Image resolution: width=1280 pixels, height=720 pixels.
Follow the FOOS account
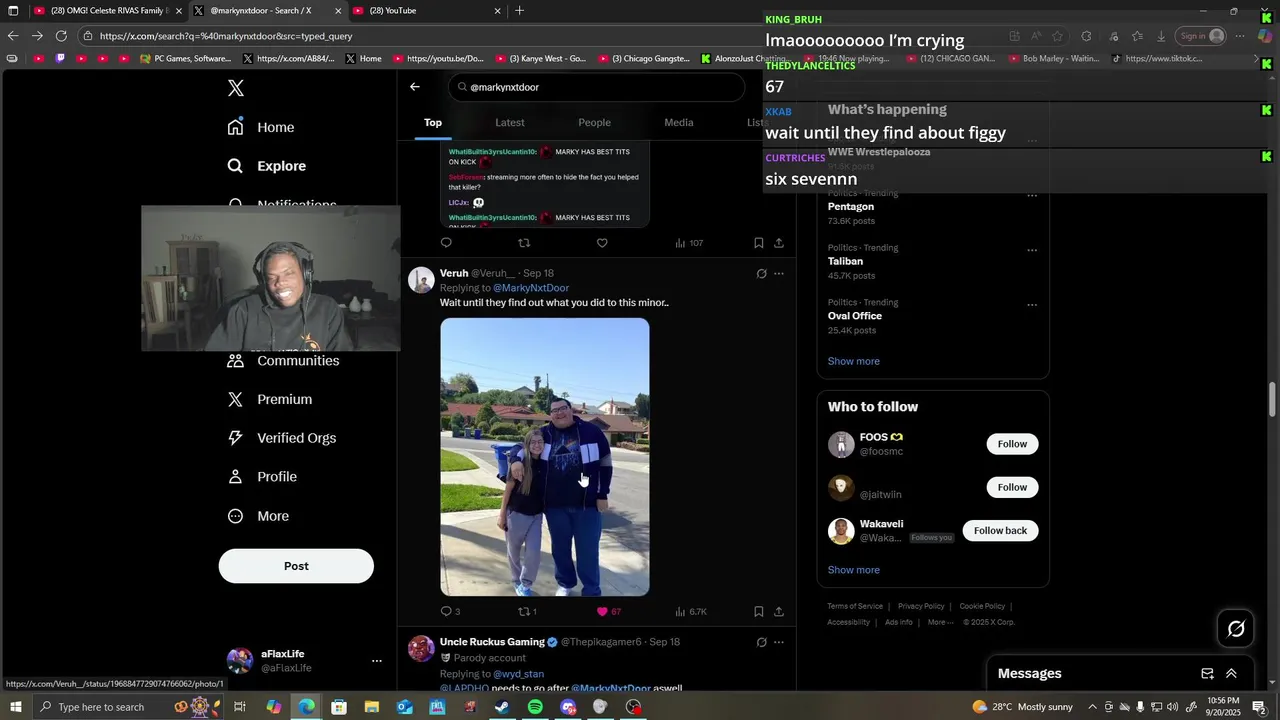coord(1012,444)
